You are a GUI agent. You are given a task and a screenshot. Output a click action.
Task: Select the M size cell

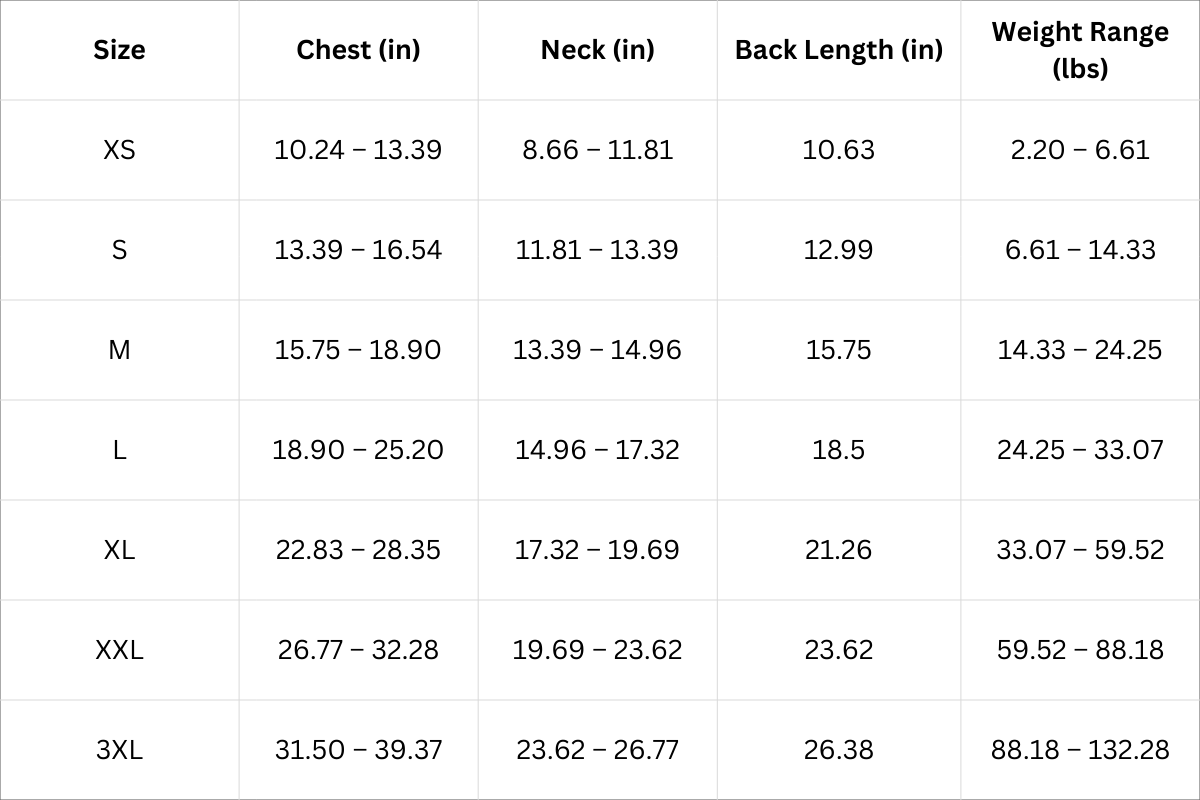119,350
